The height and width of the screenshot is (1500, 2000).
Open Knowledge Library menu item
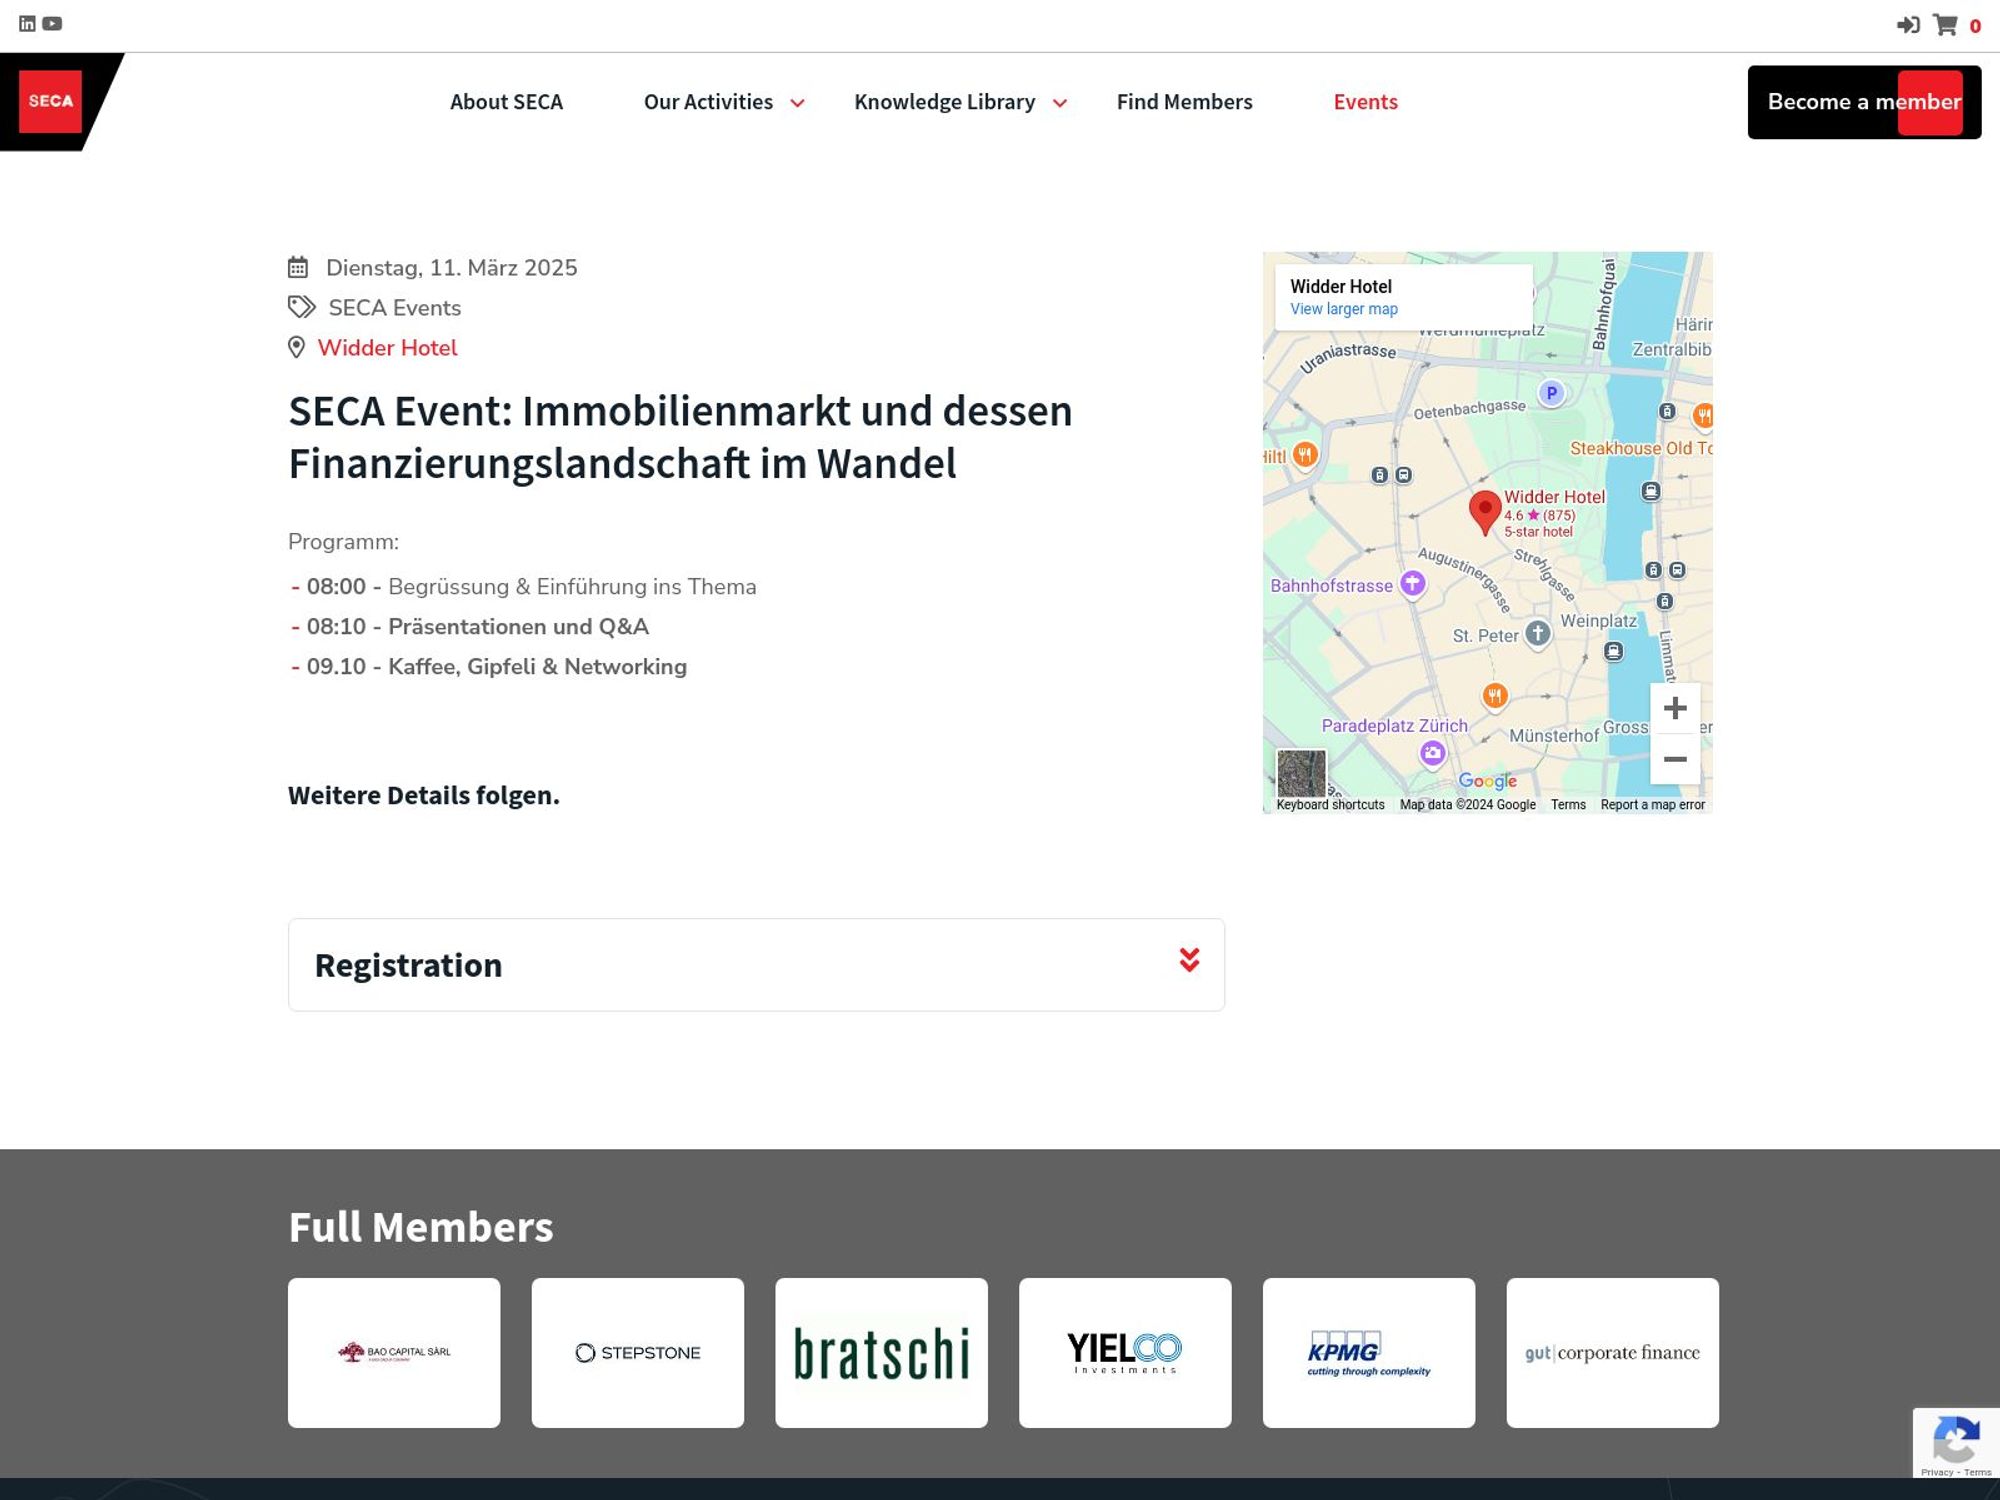(x=944, y=102)
